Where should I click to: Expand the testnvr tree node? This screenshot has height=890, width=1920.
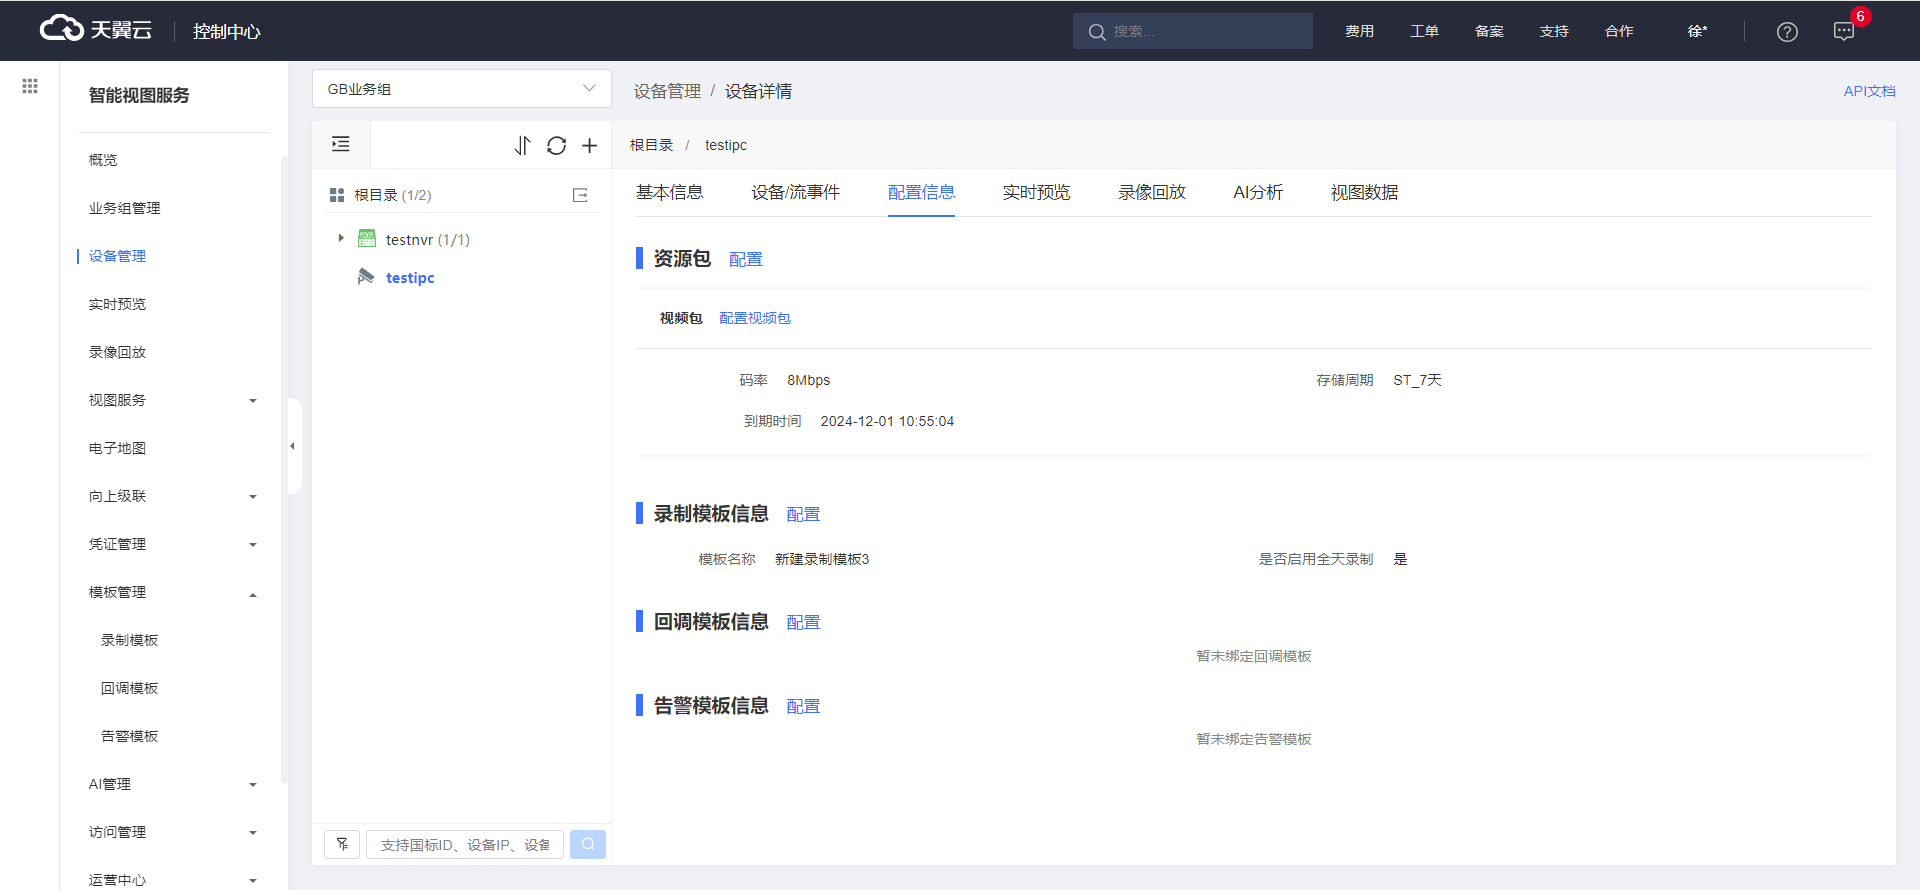[341, 239]
